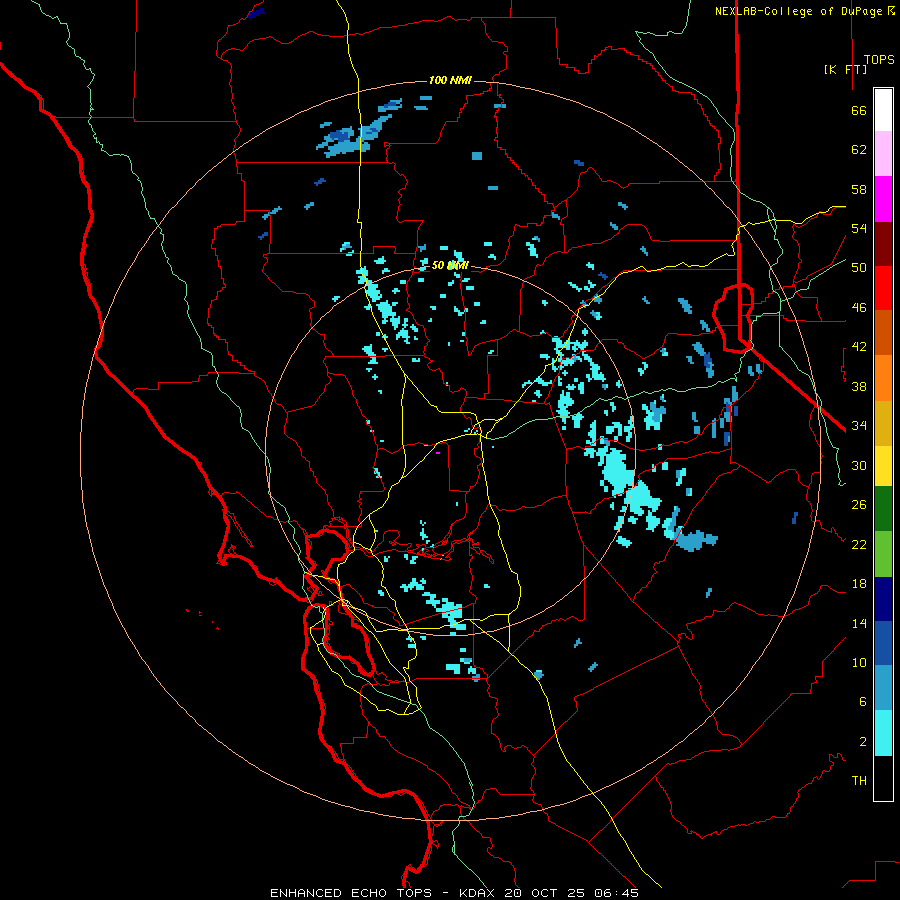Click the "38" legend value
The image size is (900, 900).
point(859,387)
